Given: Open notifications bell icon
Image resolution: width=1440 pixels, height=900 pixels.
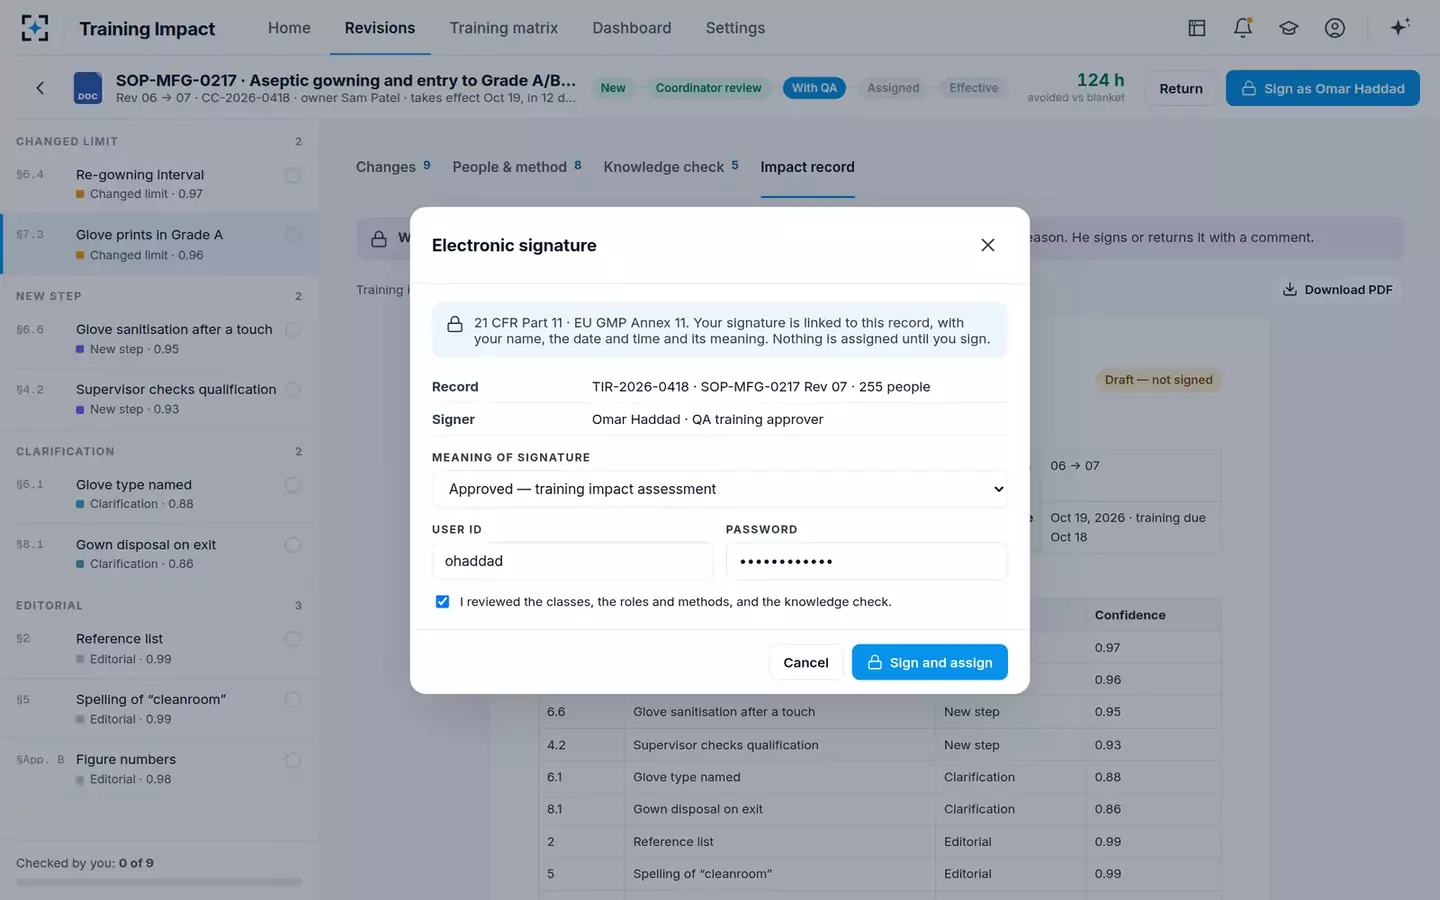Looking at the screenshot, I should click(x=1243, y=28).
